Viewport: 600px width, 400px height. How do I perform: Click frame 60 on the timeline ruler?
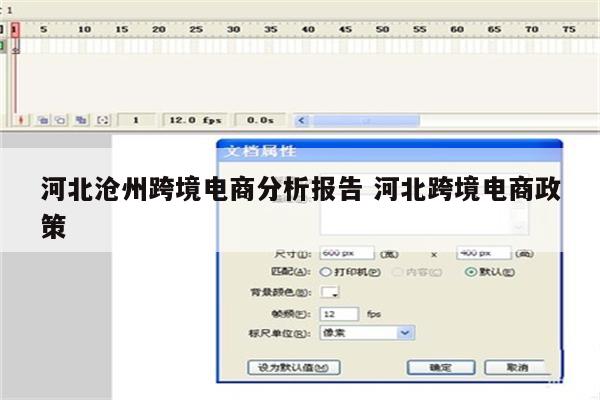pyautogui.click(x=457, y=29)
